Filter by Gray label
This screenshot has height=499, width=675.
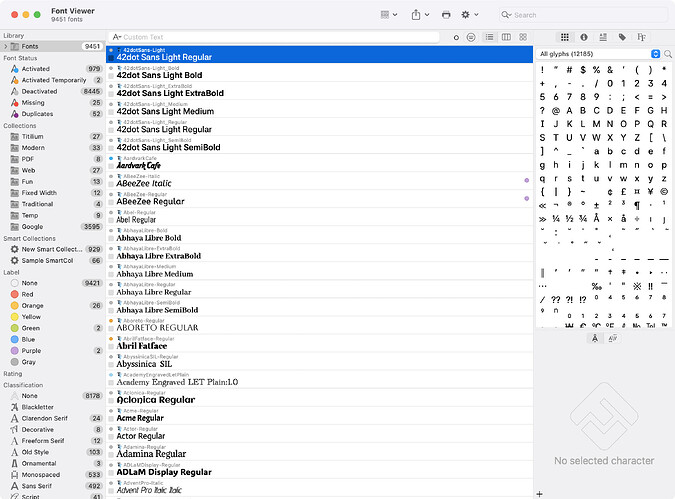[52, 362]
